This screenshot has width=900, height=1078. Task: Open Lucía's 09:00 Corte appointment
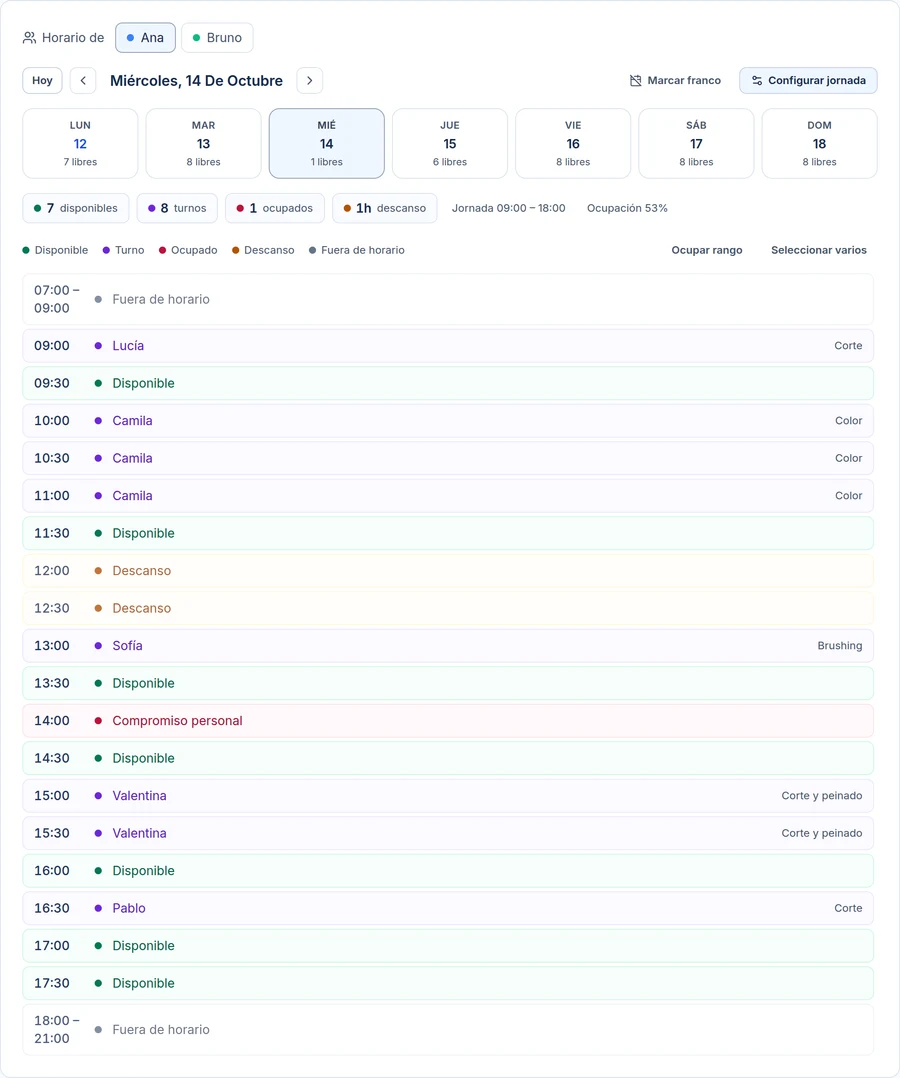tap(448, 346)
